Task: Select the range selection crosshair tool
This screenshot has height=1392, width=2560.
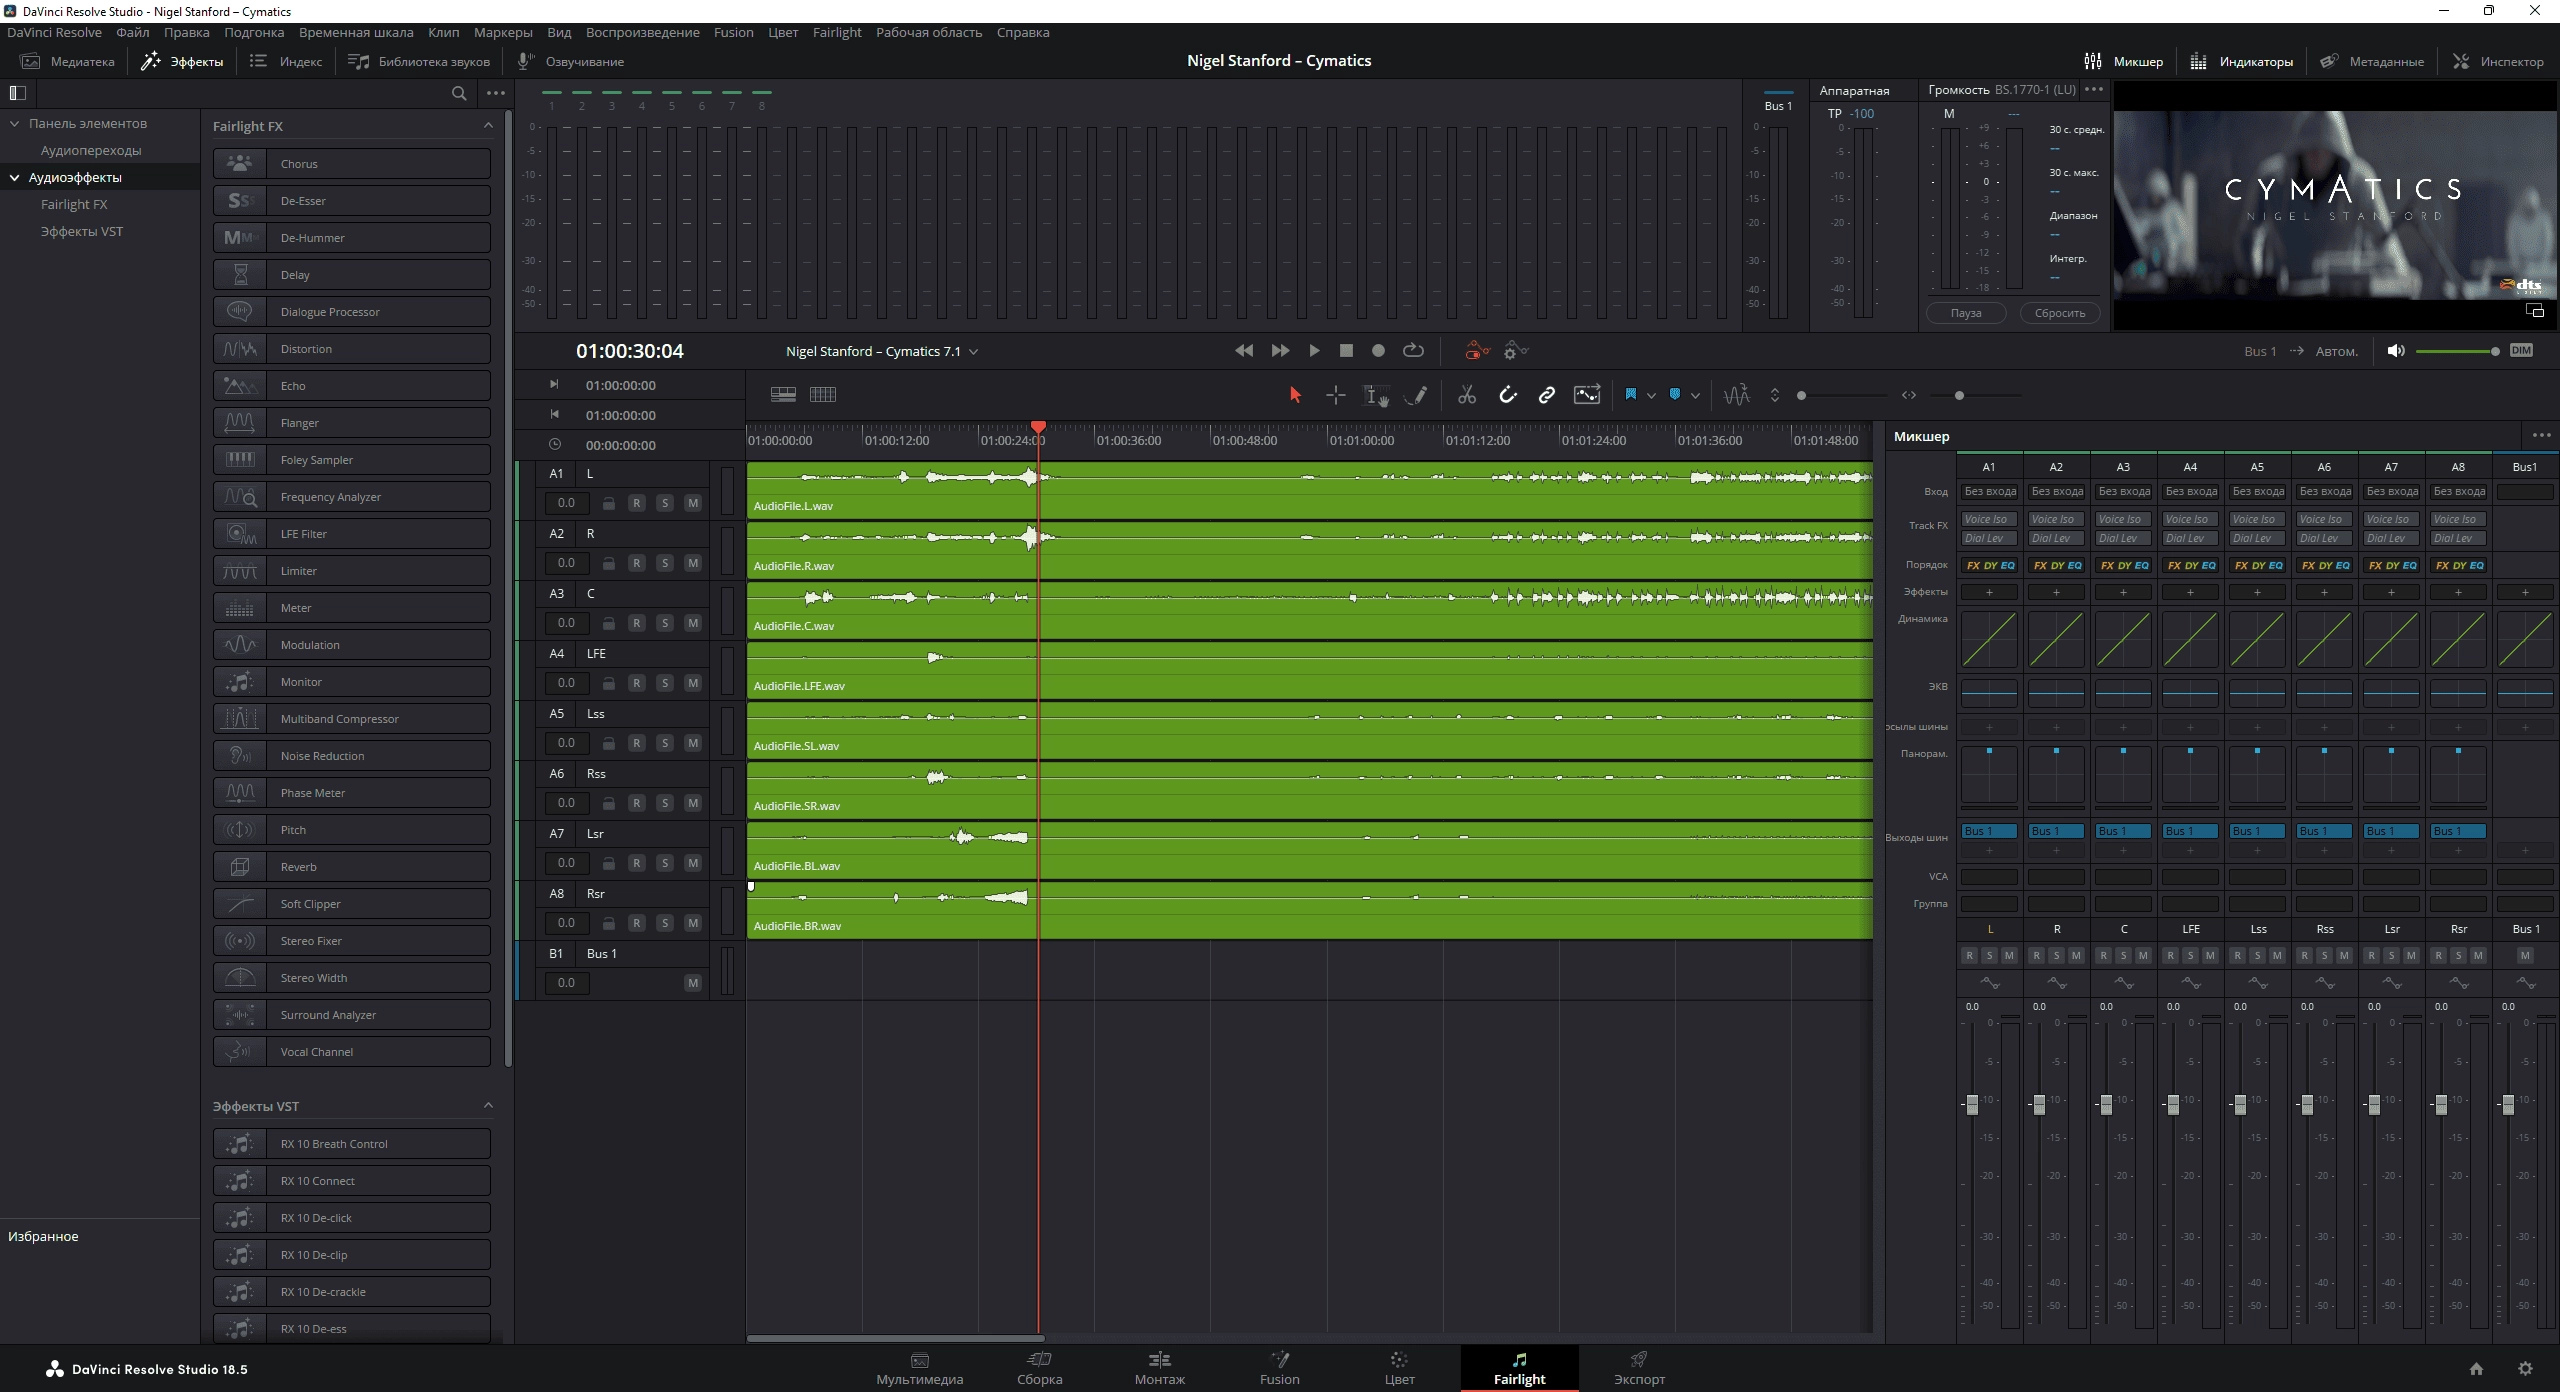Action: click(x=1335, y=395)
